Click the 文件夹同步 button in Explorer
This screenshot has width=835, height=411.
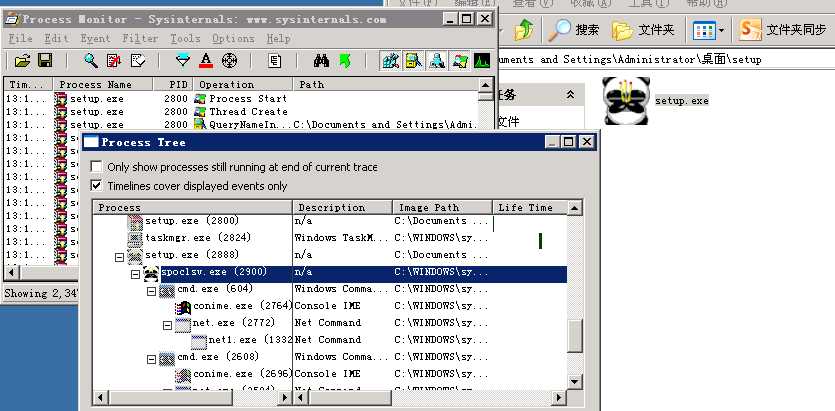tap(782, 30)
